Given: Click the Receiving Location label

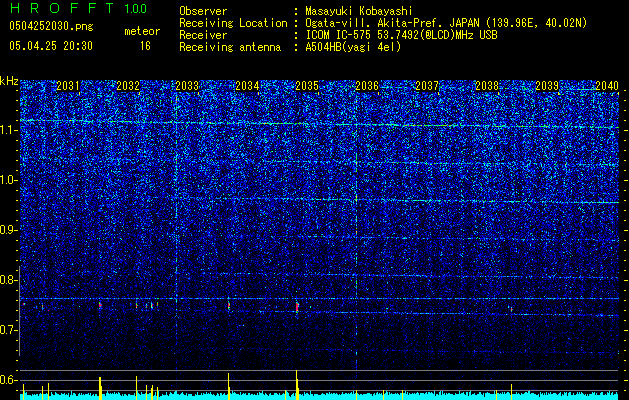Looking at the screenshot, I should pos(233,23).
